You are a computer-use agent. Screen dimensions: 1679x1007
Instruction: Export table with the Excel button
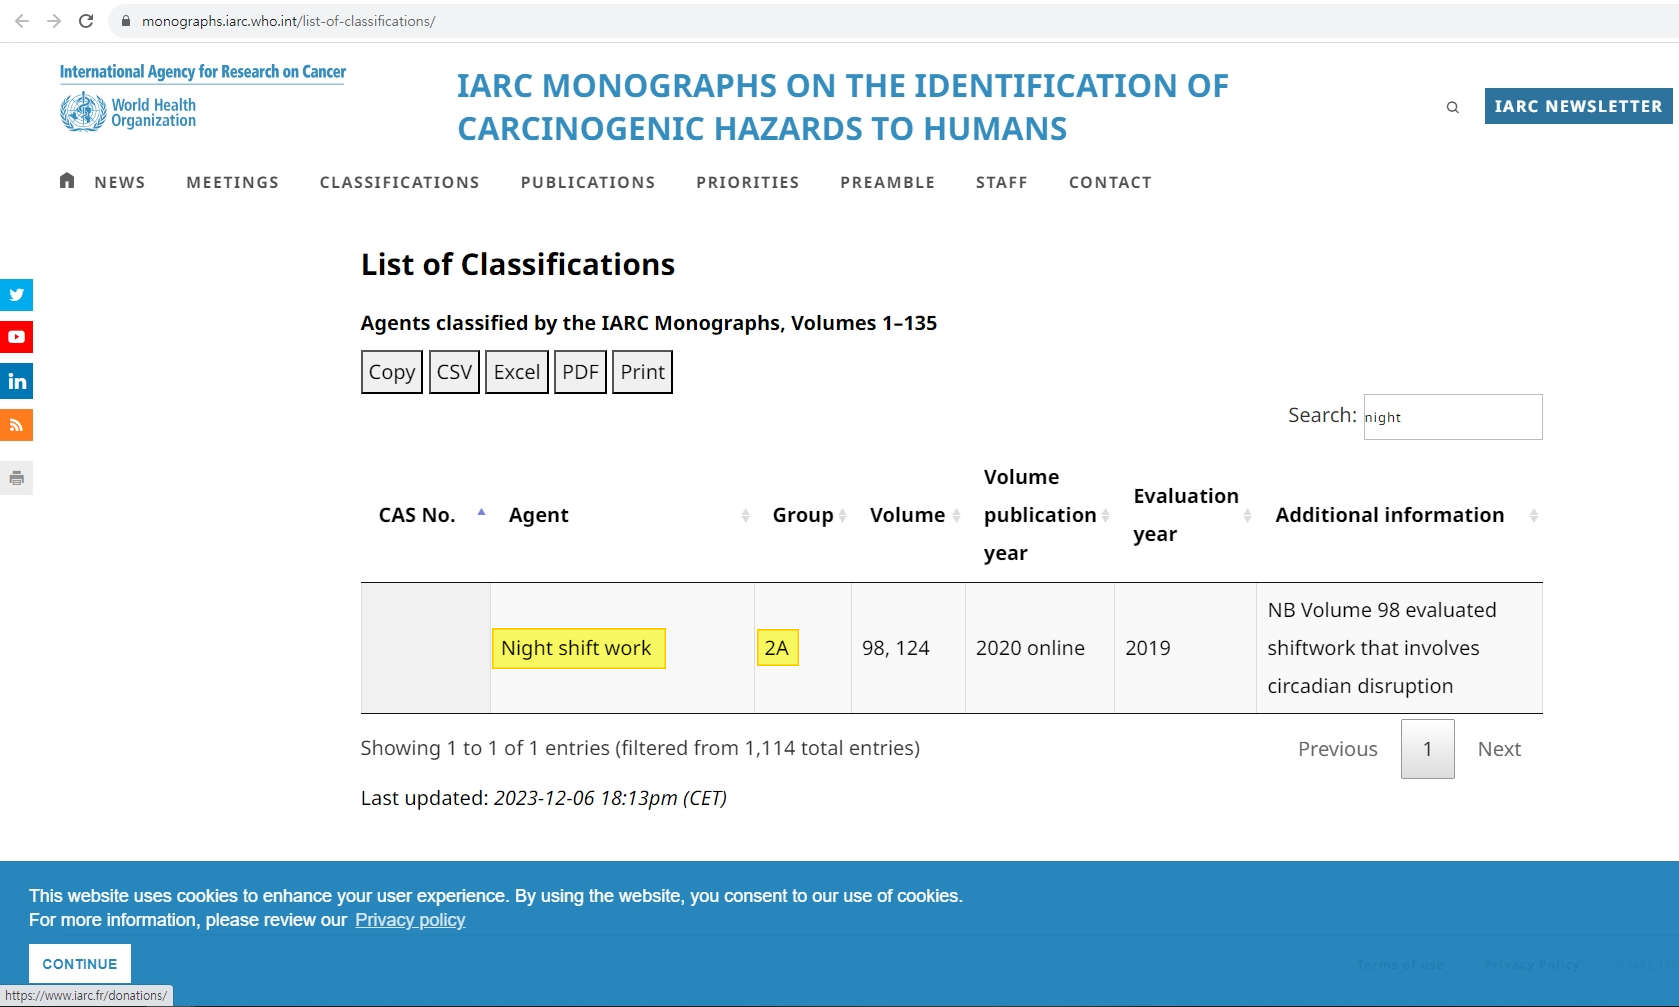517,372
